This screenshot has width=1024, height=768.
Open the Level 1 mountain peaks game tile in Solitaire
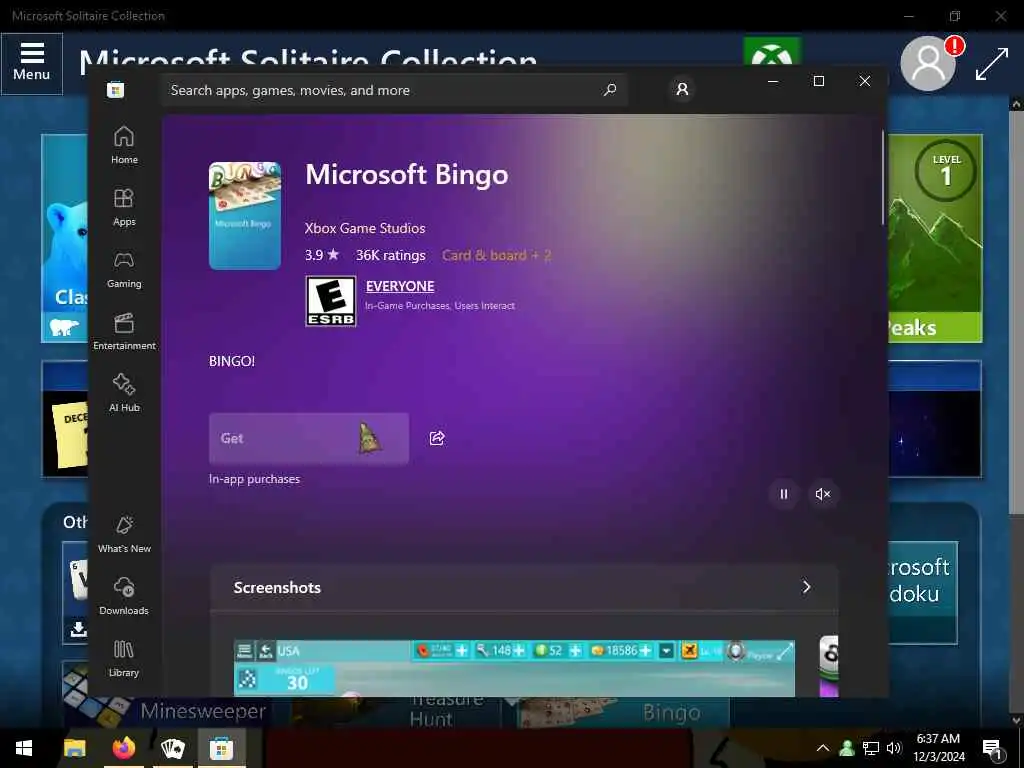(935, 238)
